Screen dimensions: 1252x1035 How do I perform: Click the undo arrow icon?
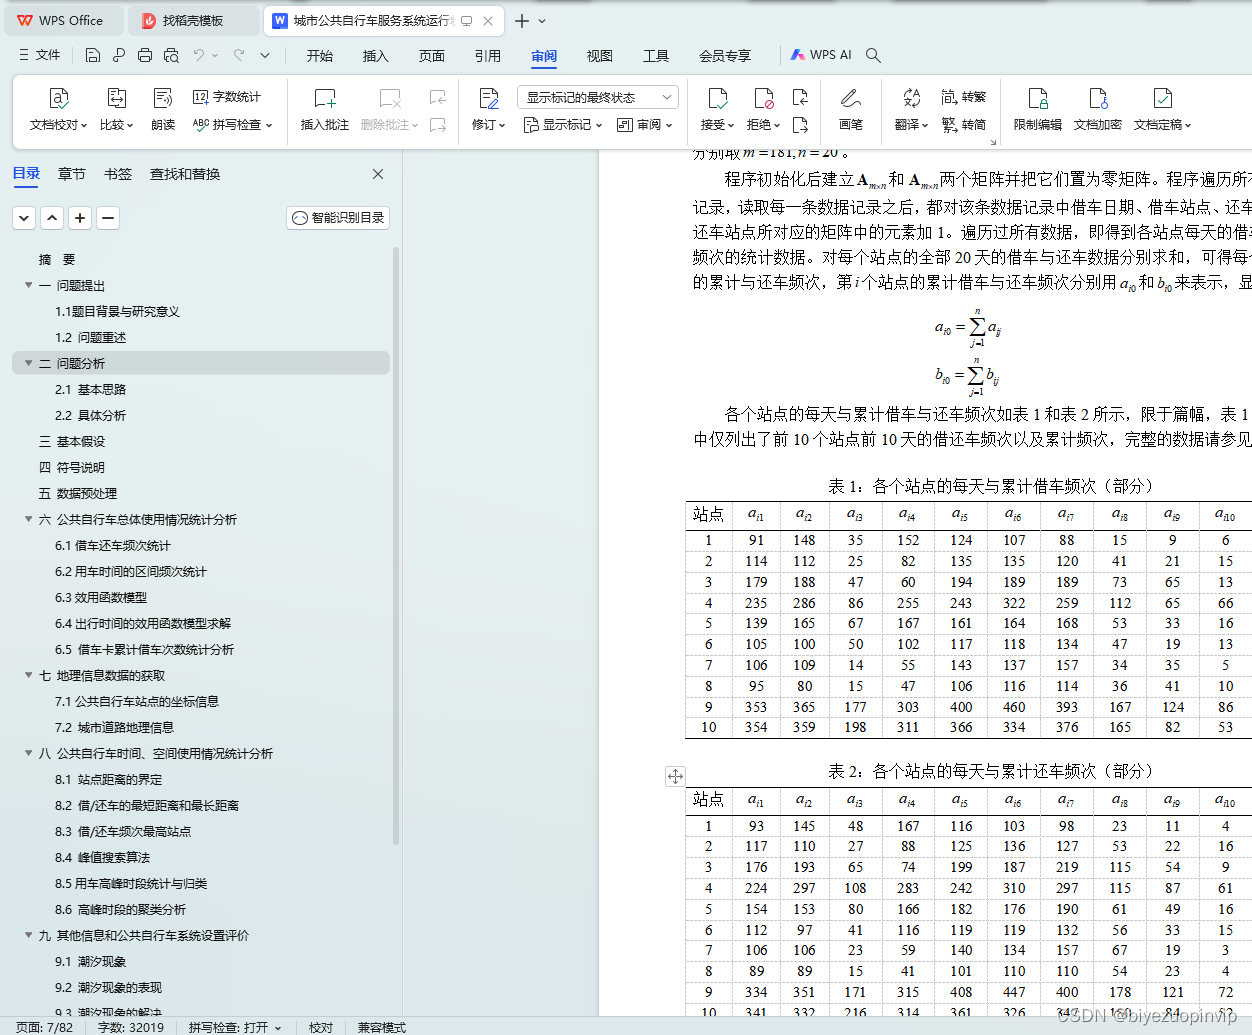pyautogui.click(x=199, y=55)
